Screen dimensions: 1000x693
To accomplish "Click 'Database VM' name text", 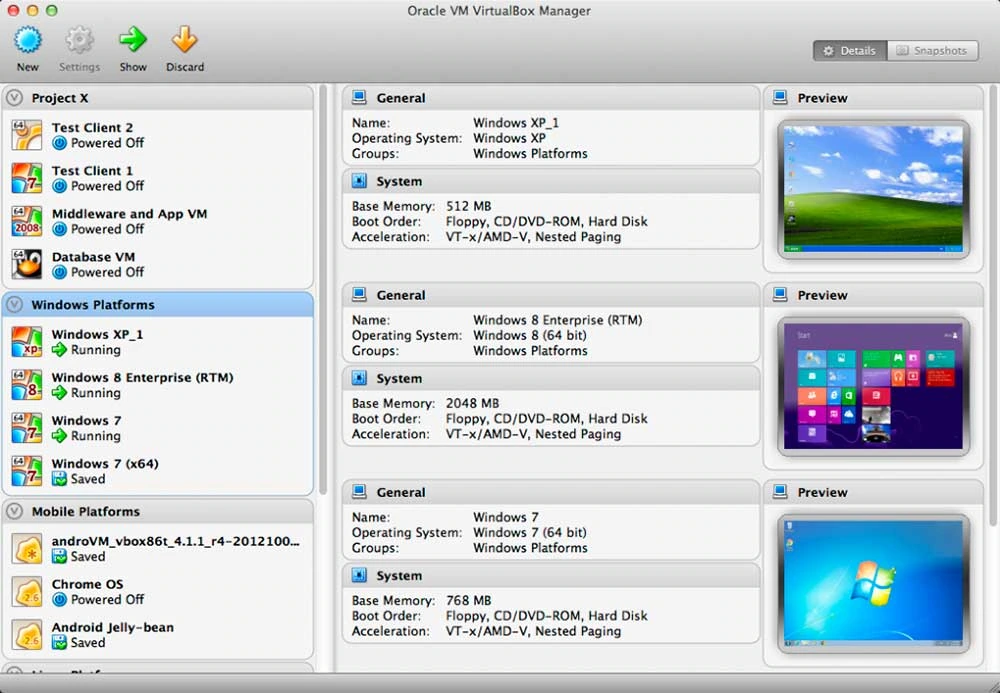I will pos(93,257).
